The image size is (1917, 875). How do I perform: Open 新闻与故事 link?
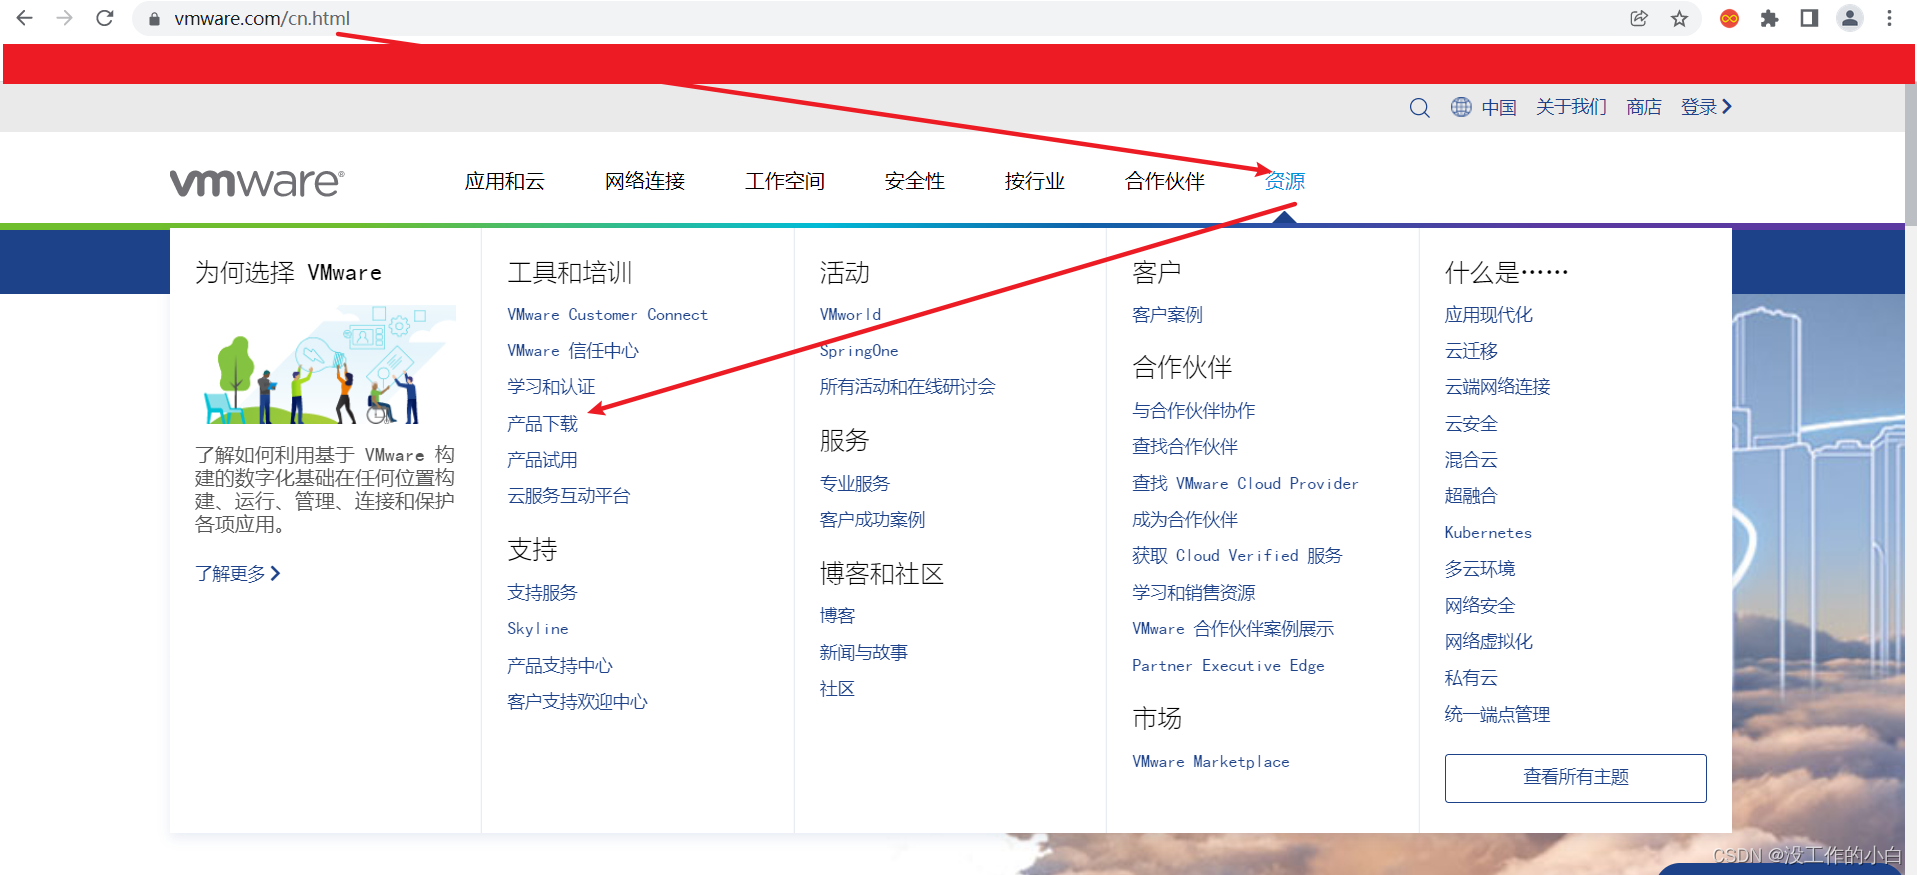point(864,653)
